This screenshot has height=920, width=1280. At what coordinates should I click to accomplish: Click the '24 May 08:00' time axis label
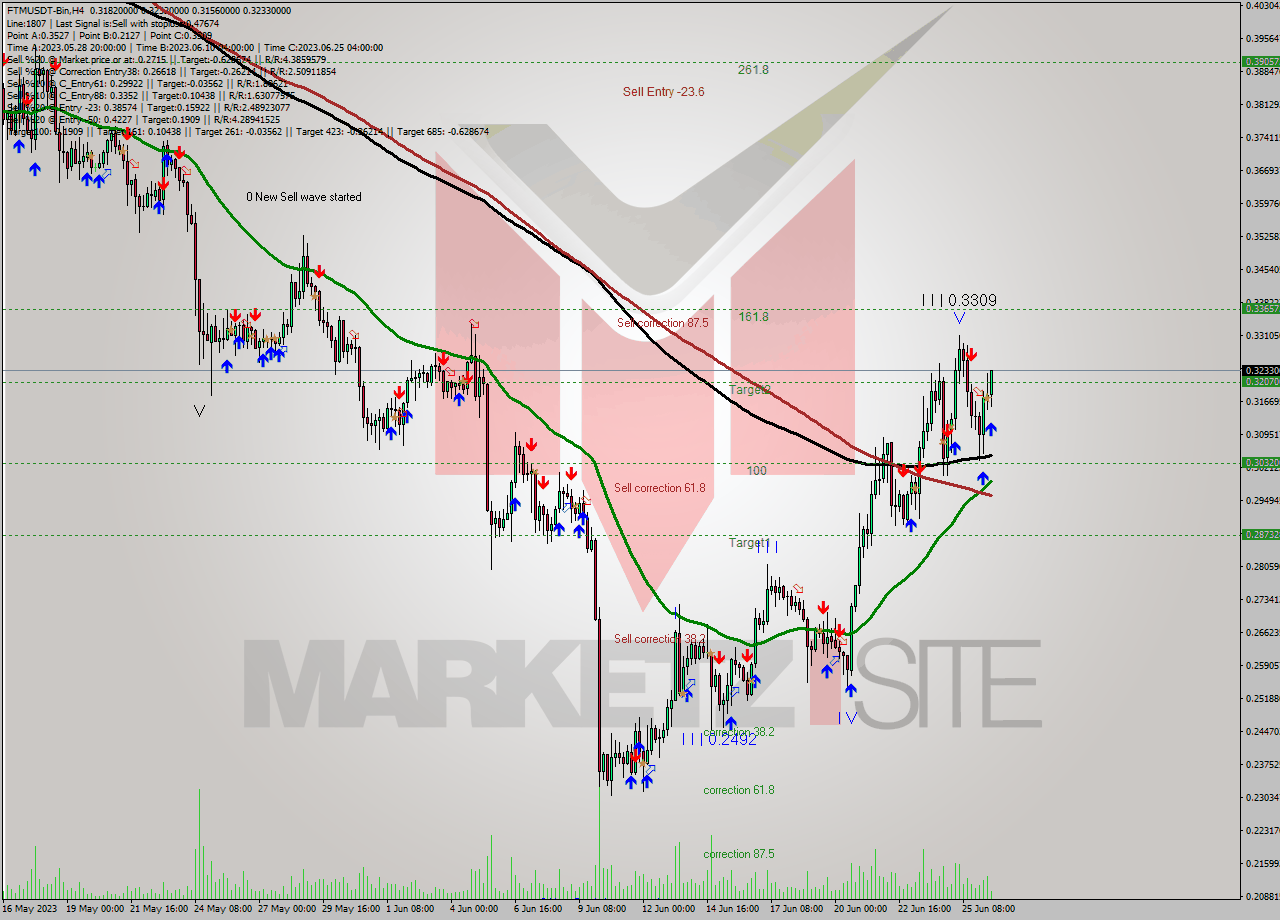pyautogui.click(x=223, y=909)
